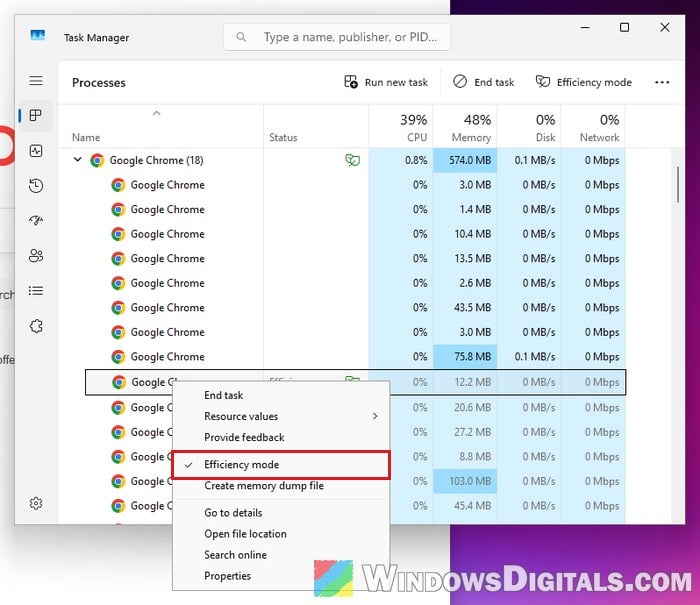Click Chrome icon in selected 12.2 MB row
Viewport: 700px width, 605px height.
tap(119, 382)
